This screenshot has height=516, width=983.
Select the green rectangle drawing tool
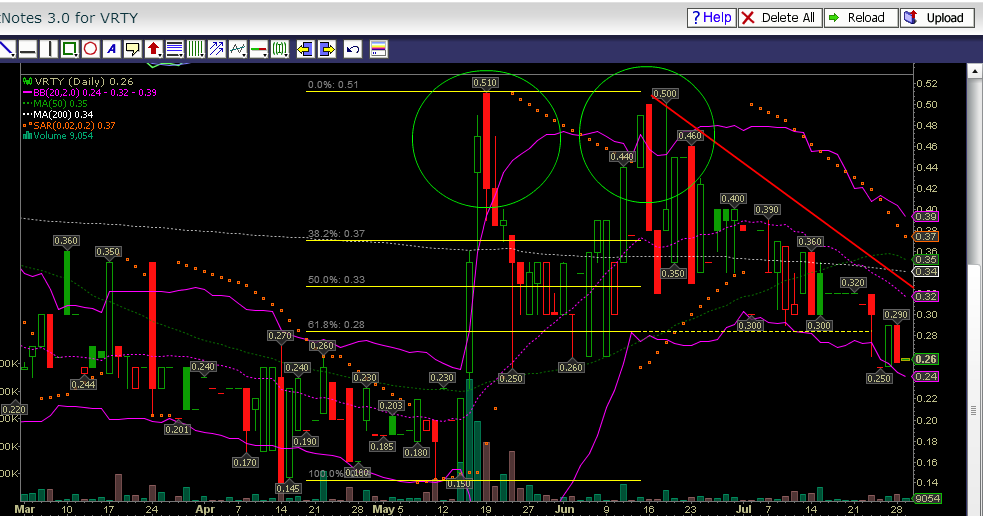point(68,49)
